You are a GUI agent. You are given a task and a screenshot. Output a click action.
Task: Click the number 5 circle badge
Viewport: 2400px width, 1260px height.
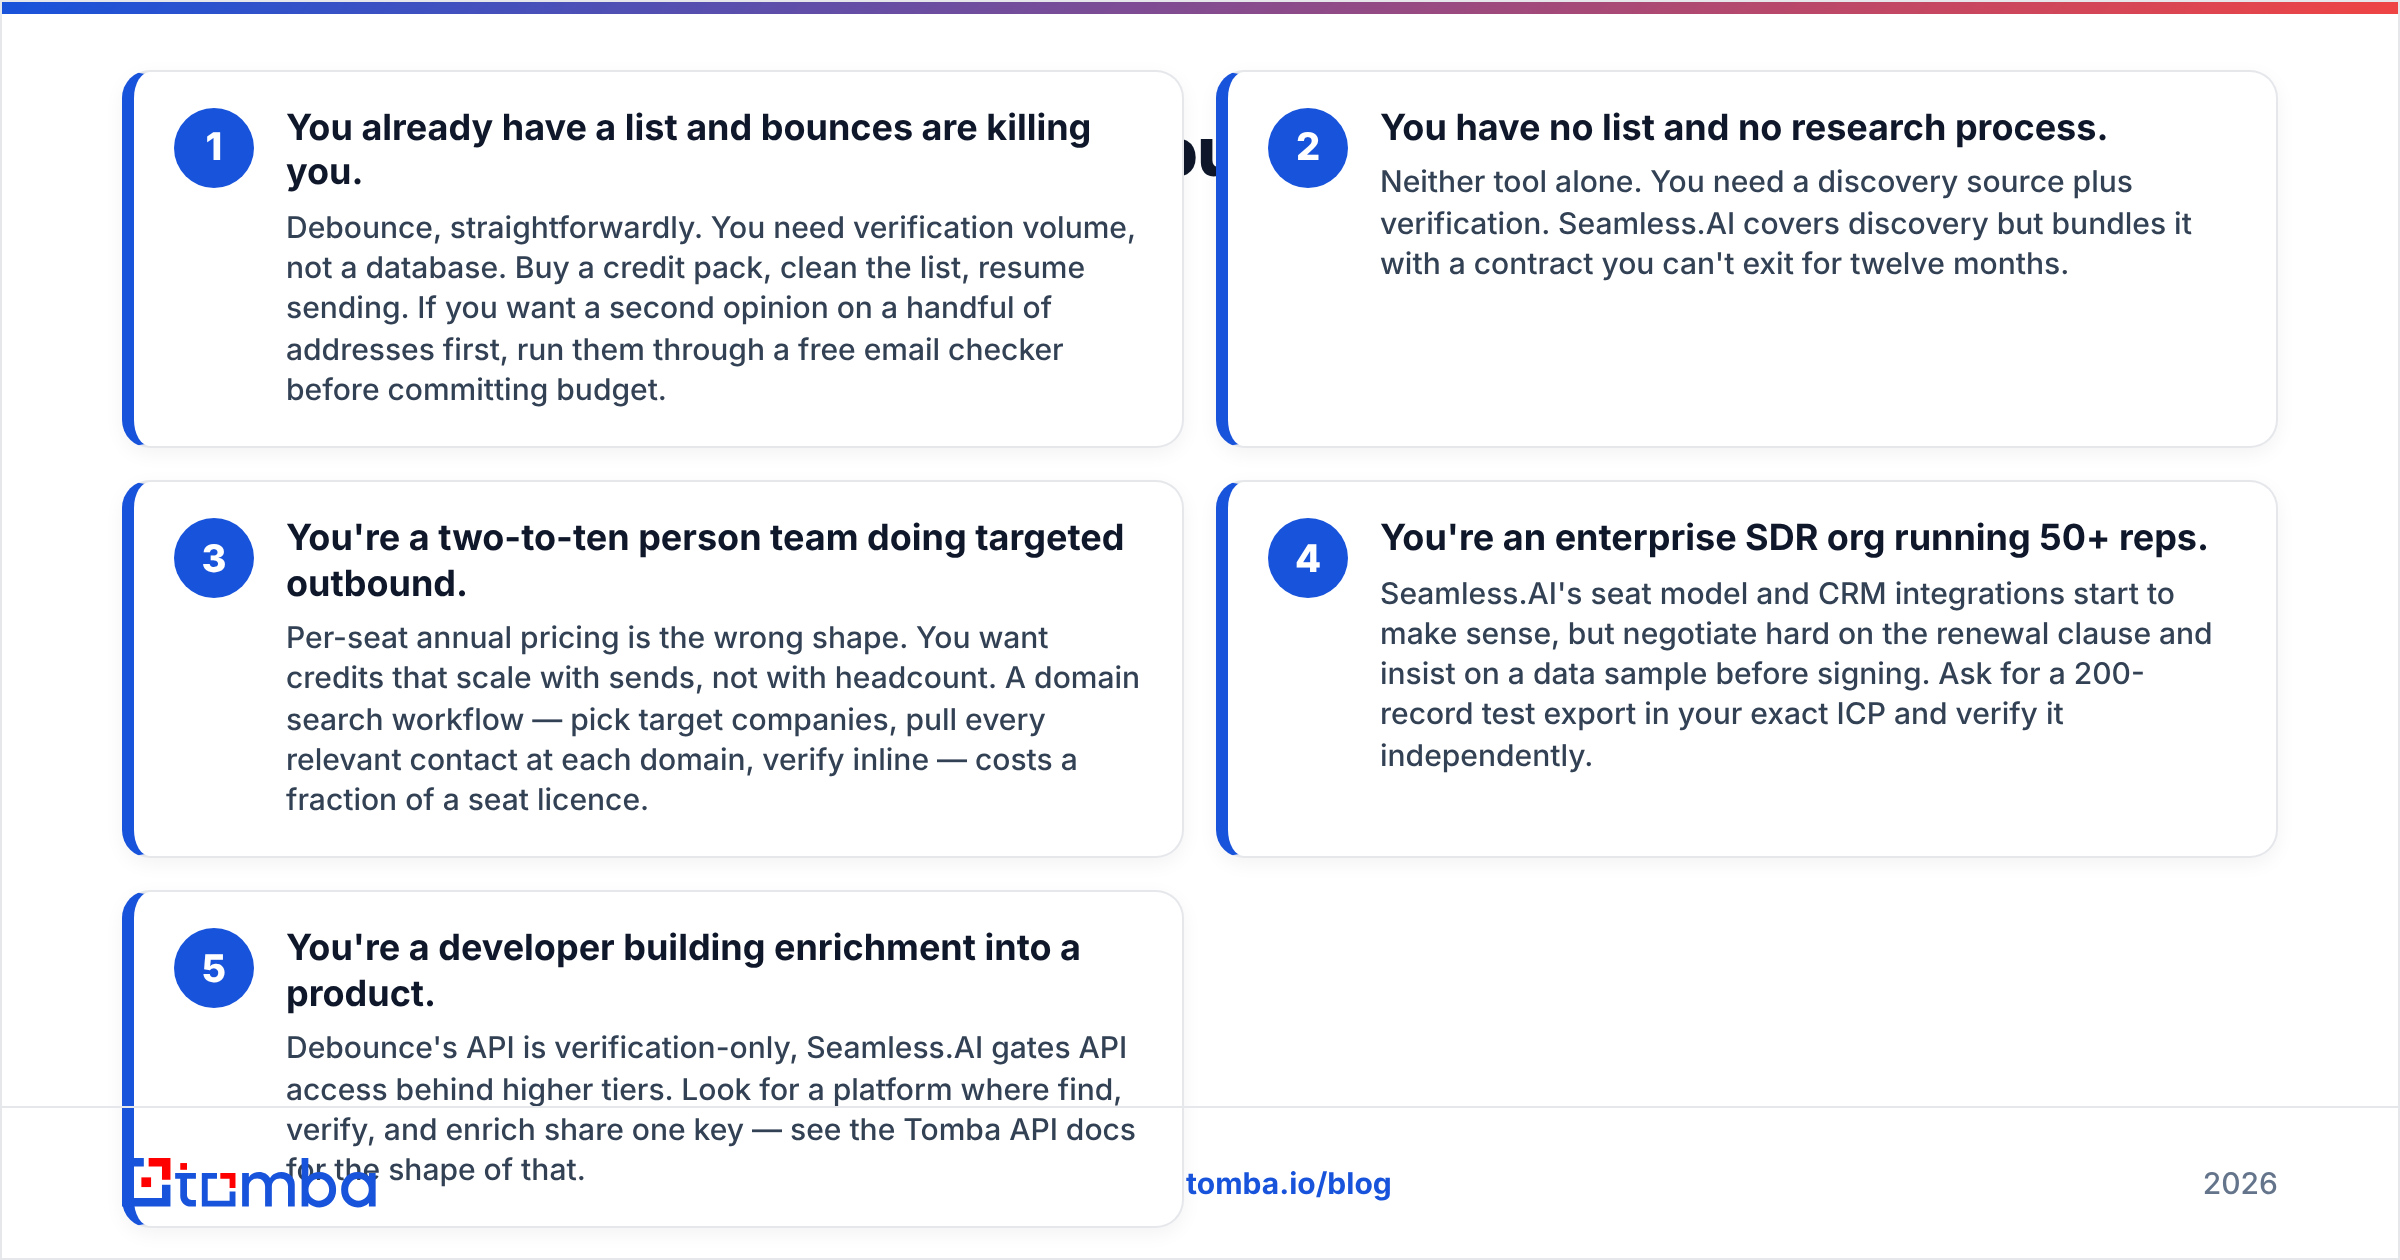click(214, 968)
